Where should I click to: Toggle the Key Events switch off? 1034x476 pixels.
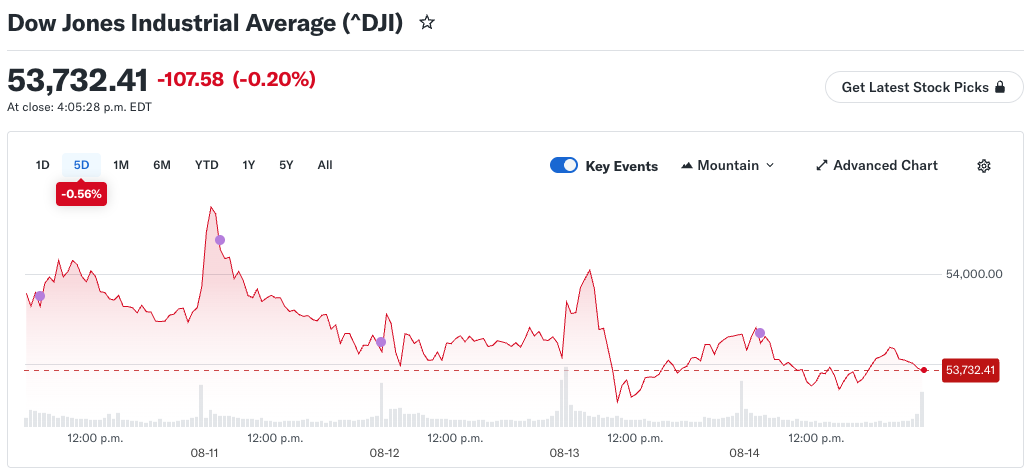pyautogui.click(x=564, y=165)
